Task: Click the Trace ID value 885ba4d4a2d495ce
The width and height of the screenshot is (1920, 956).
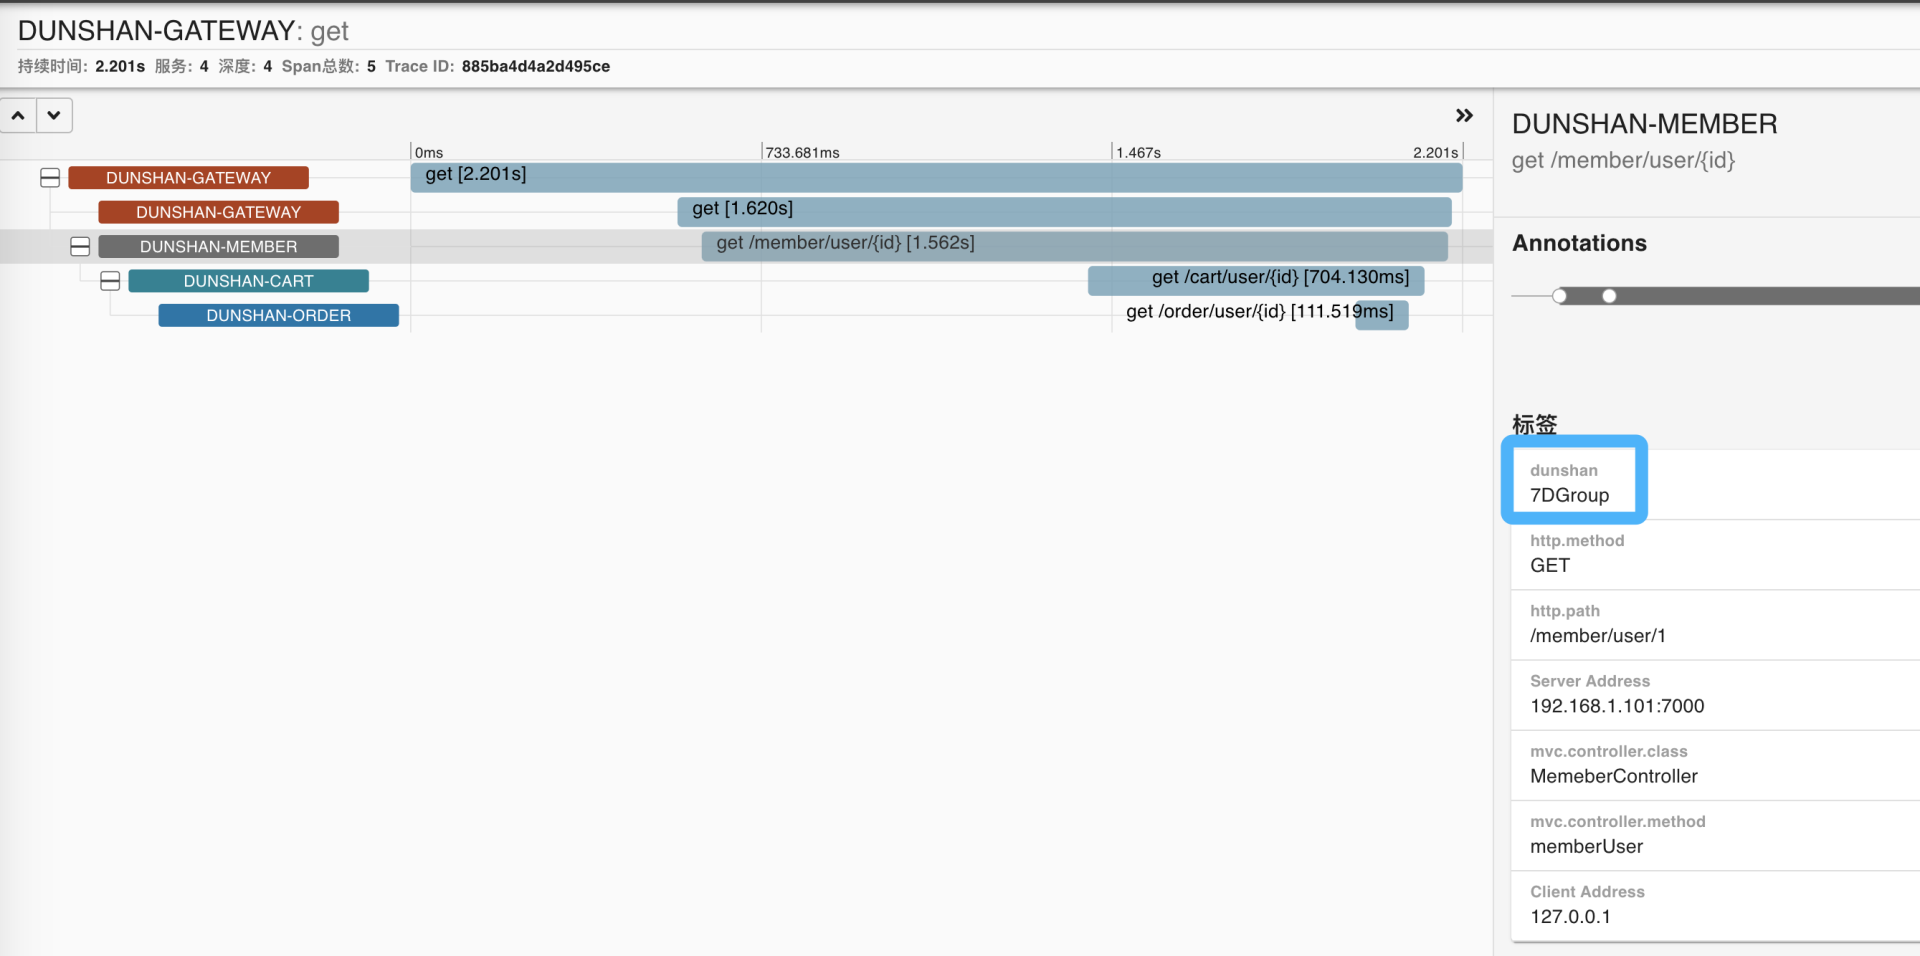Action: [x=536, y=66]
